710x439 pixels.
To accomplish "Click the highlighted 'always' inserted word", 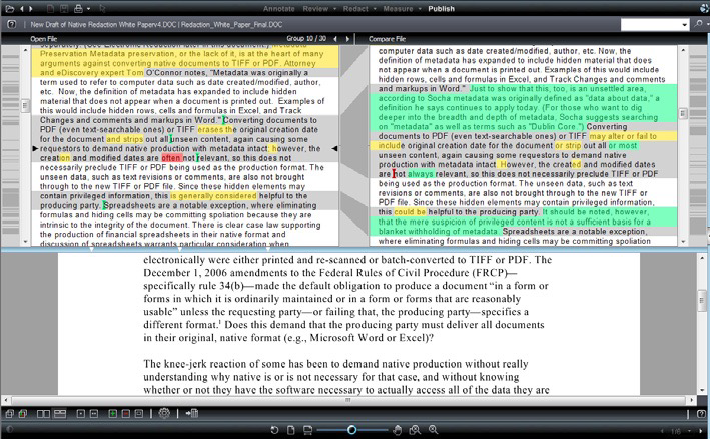I will 420,174.
